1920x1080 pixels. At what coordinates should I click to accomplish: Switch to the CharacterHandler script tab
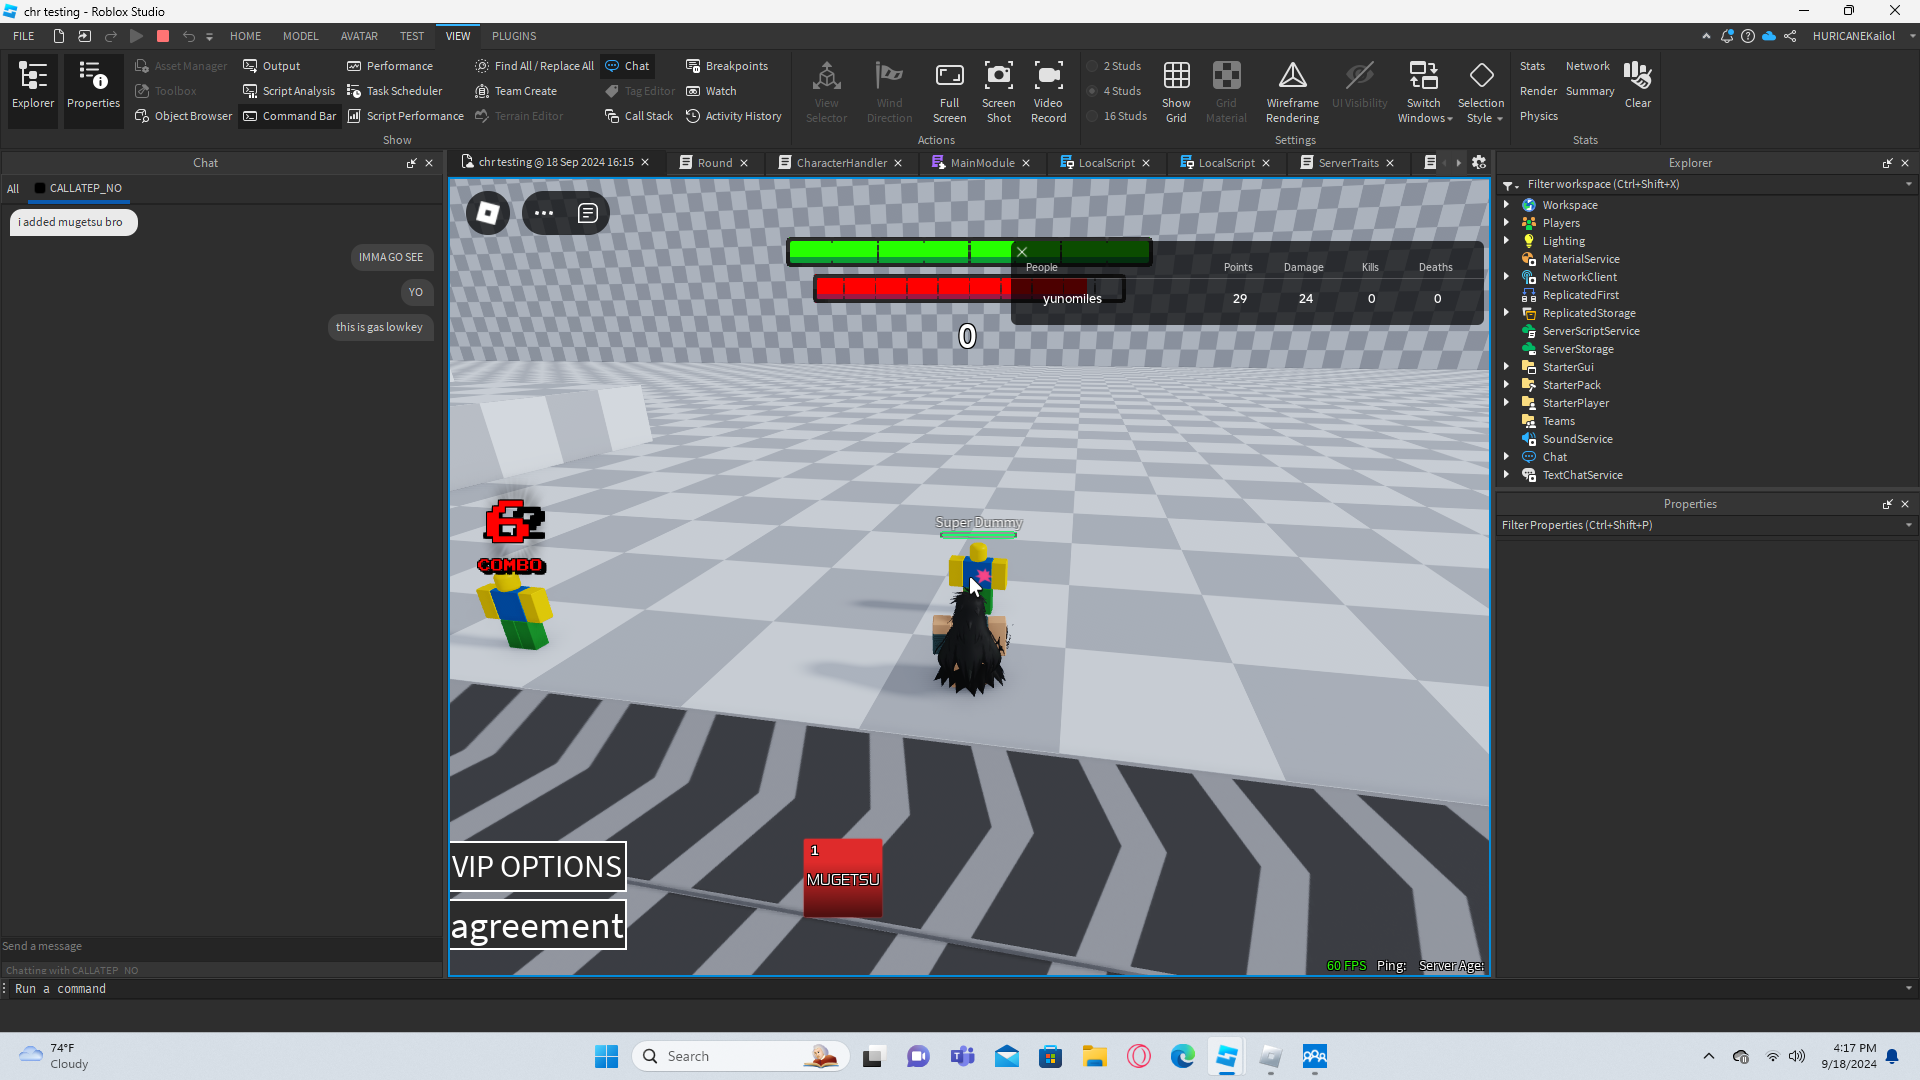841,163
